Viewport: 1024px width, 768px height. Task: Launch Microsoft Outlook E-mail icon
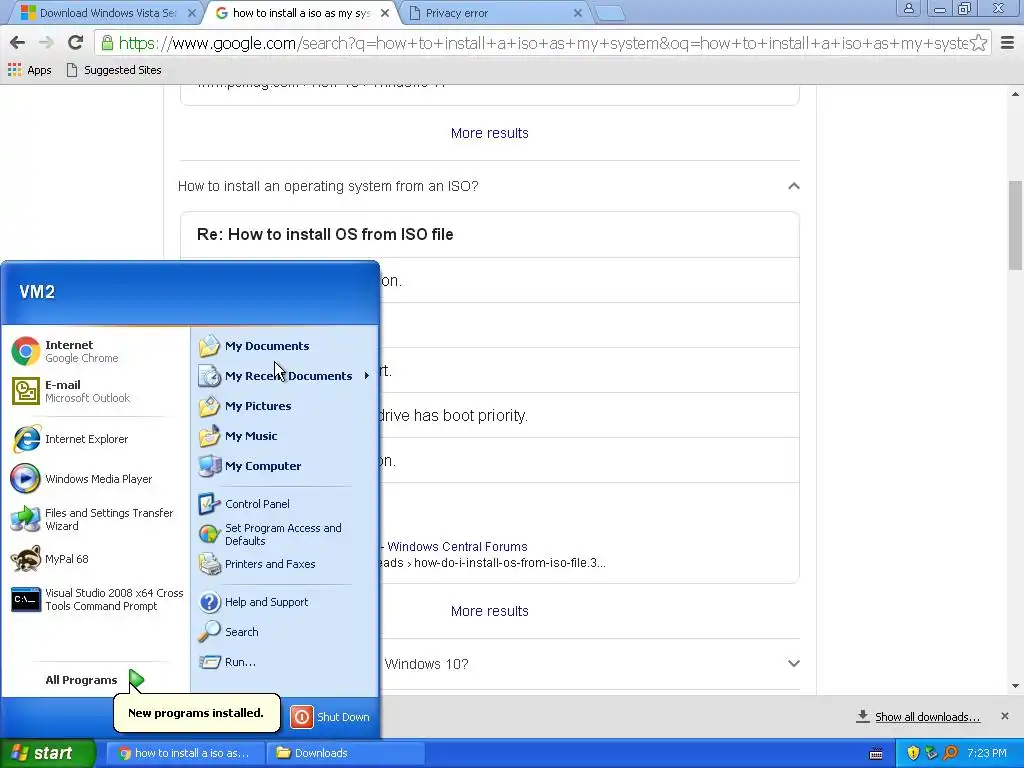click(x=25, y=391)
